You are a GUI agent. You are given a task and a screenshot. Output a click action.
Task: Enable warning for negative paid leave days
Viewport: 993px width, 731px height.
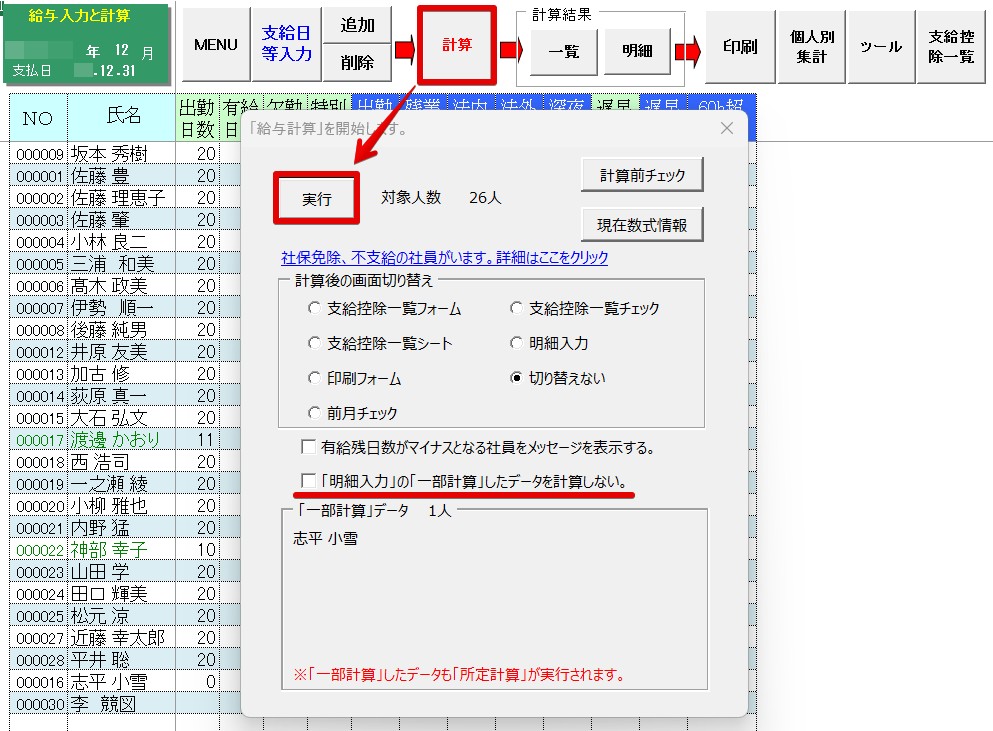pyautogui.click(x=310, y=447)
